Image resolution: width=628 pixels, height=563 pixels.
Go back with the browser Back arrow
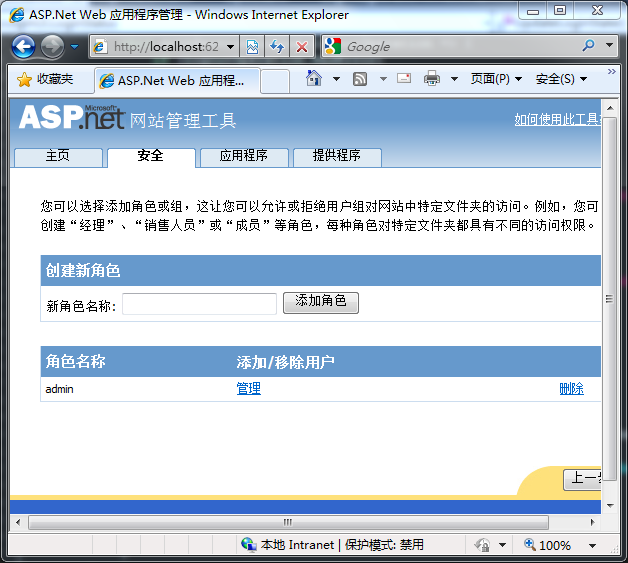point(23,47)
